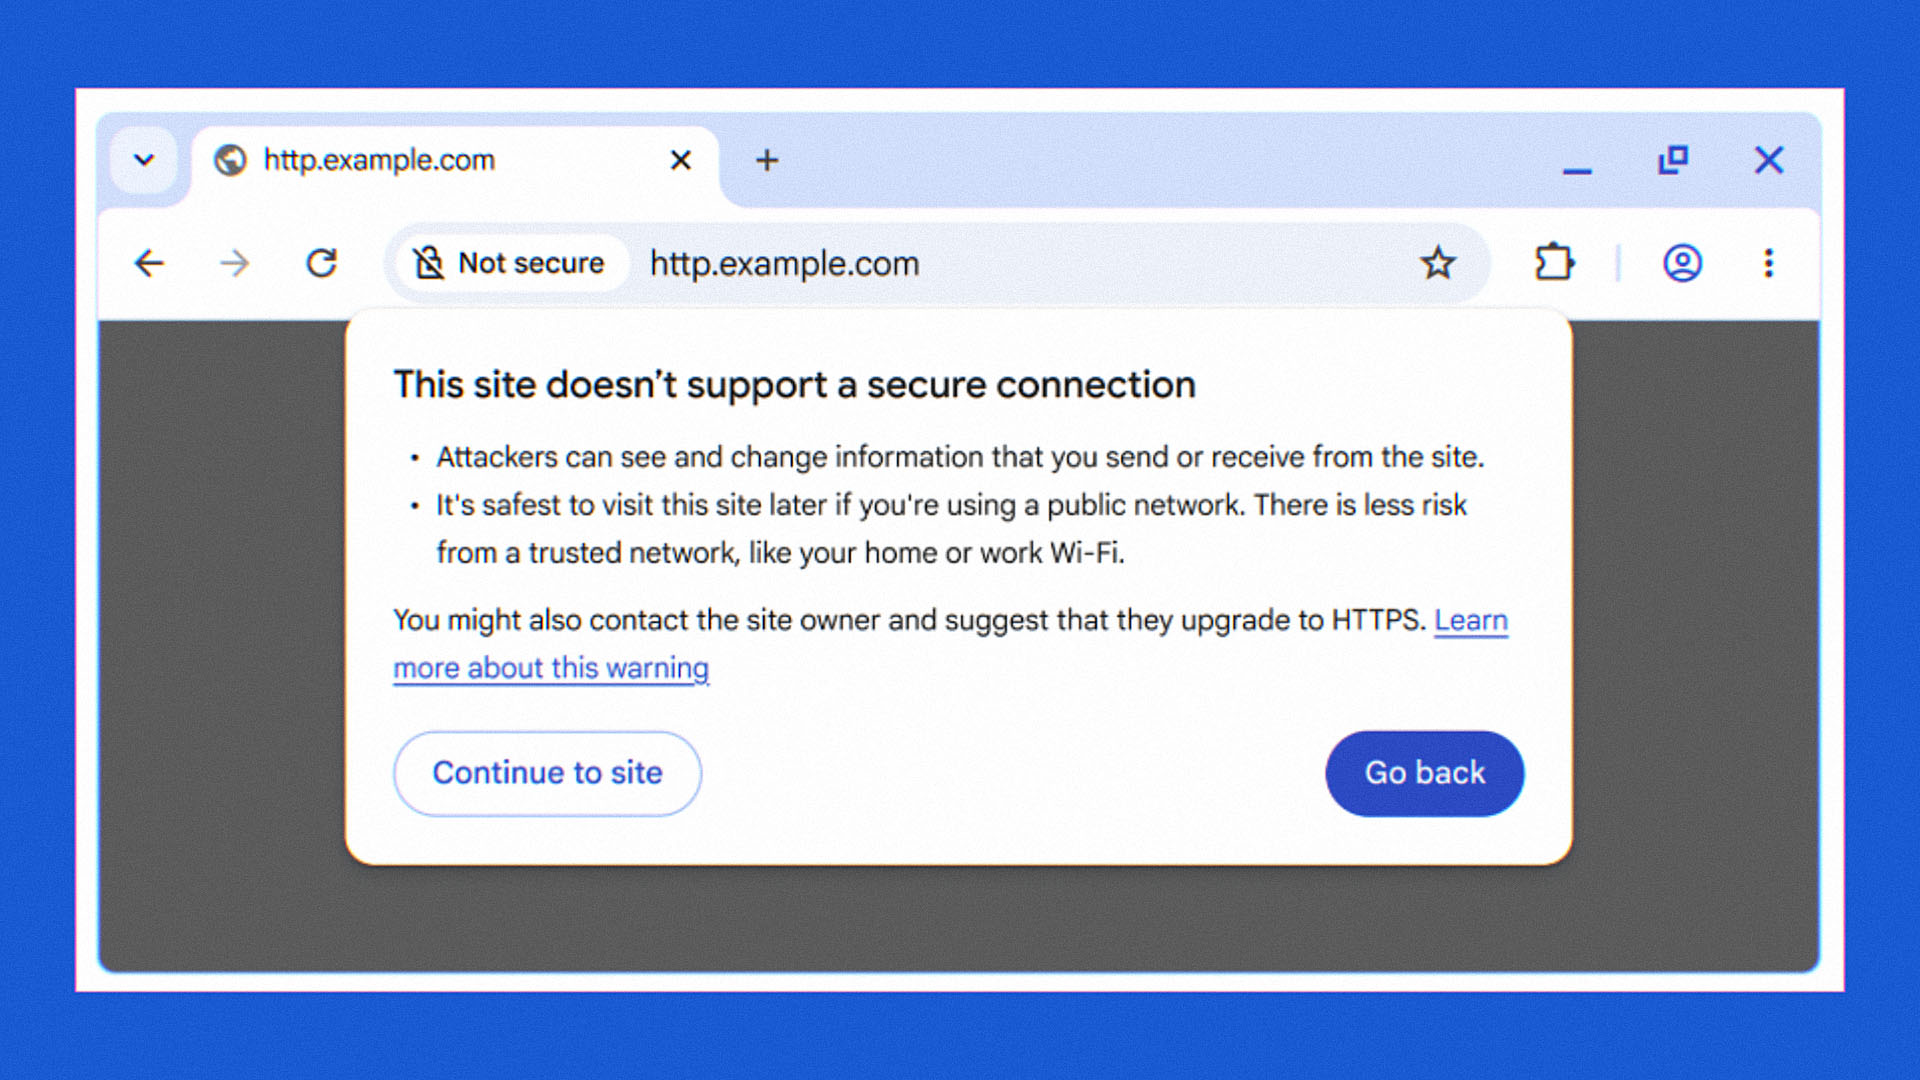The image size is (1920, 1080).
Task: Expand the tab search dropdown chevron
Action: coord(144,160)
